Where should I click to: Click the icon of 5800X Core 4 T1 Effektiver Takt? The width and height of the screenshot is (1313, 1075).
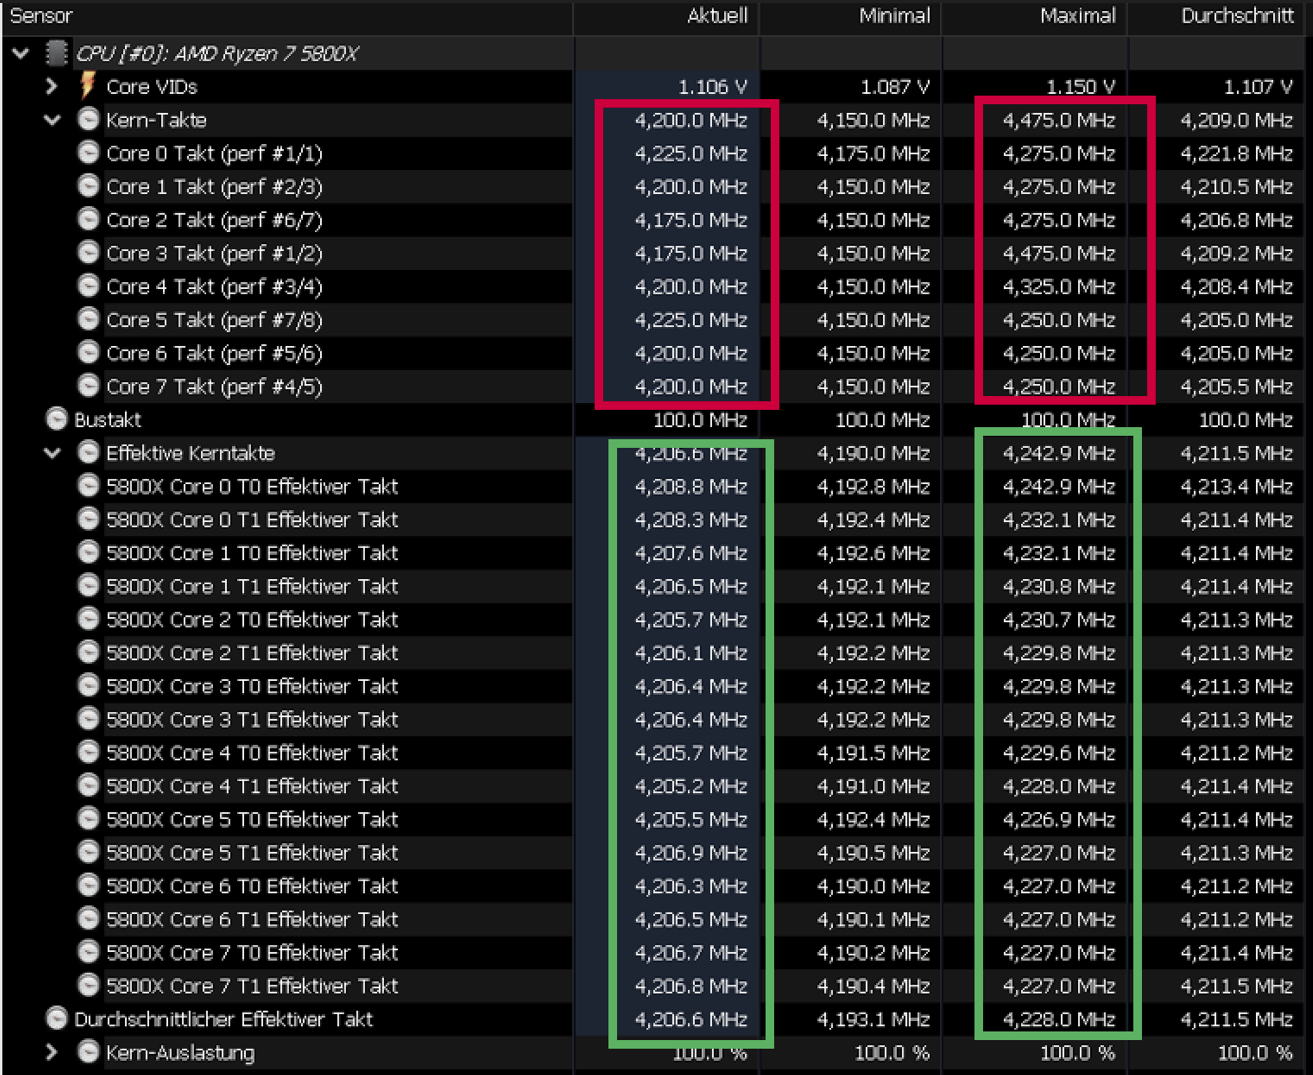pos(88,786)
